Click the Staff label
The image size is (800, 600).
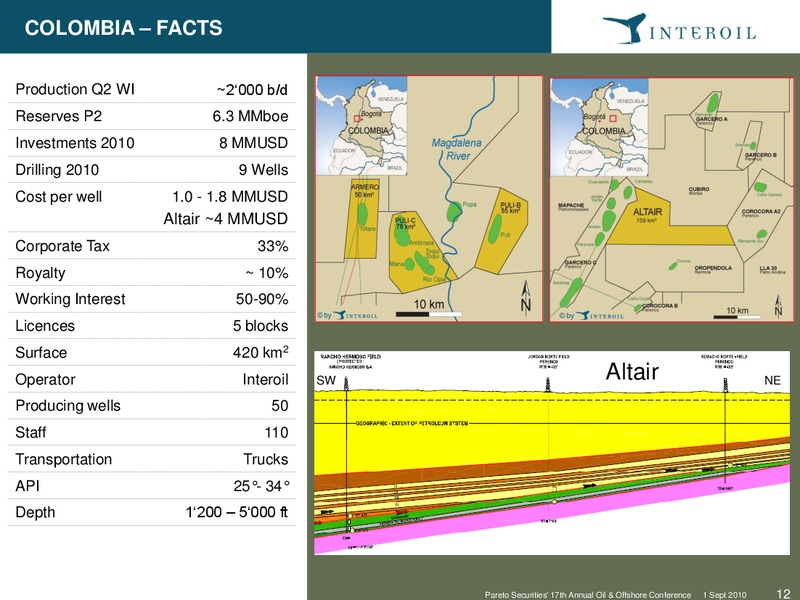click(x=31, y=433)
